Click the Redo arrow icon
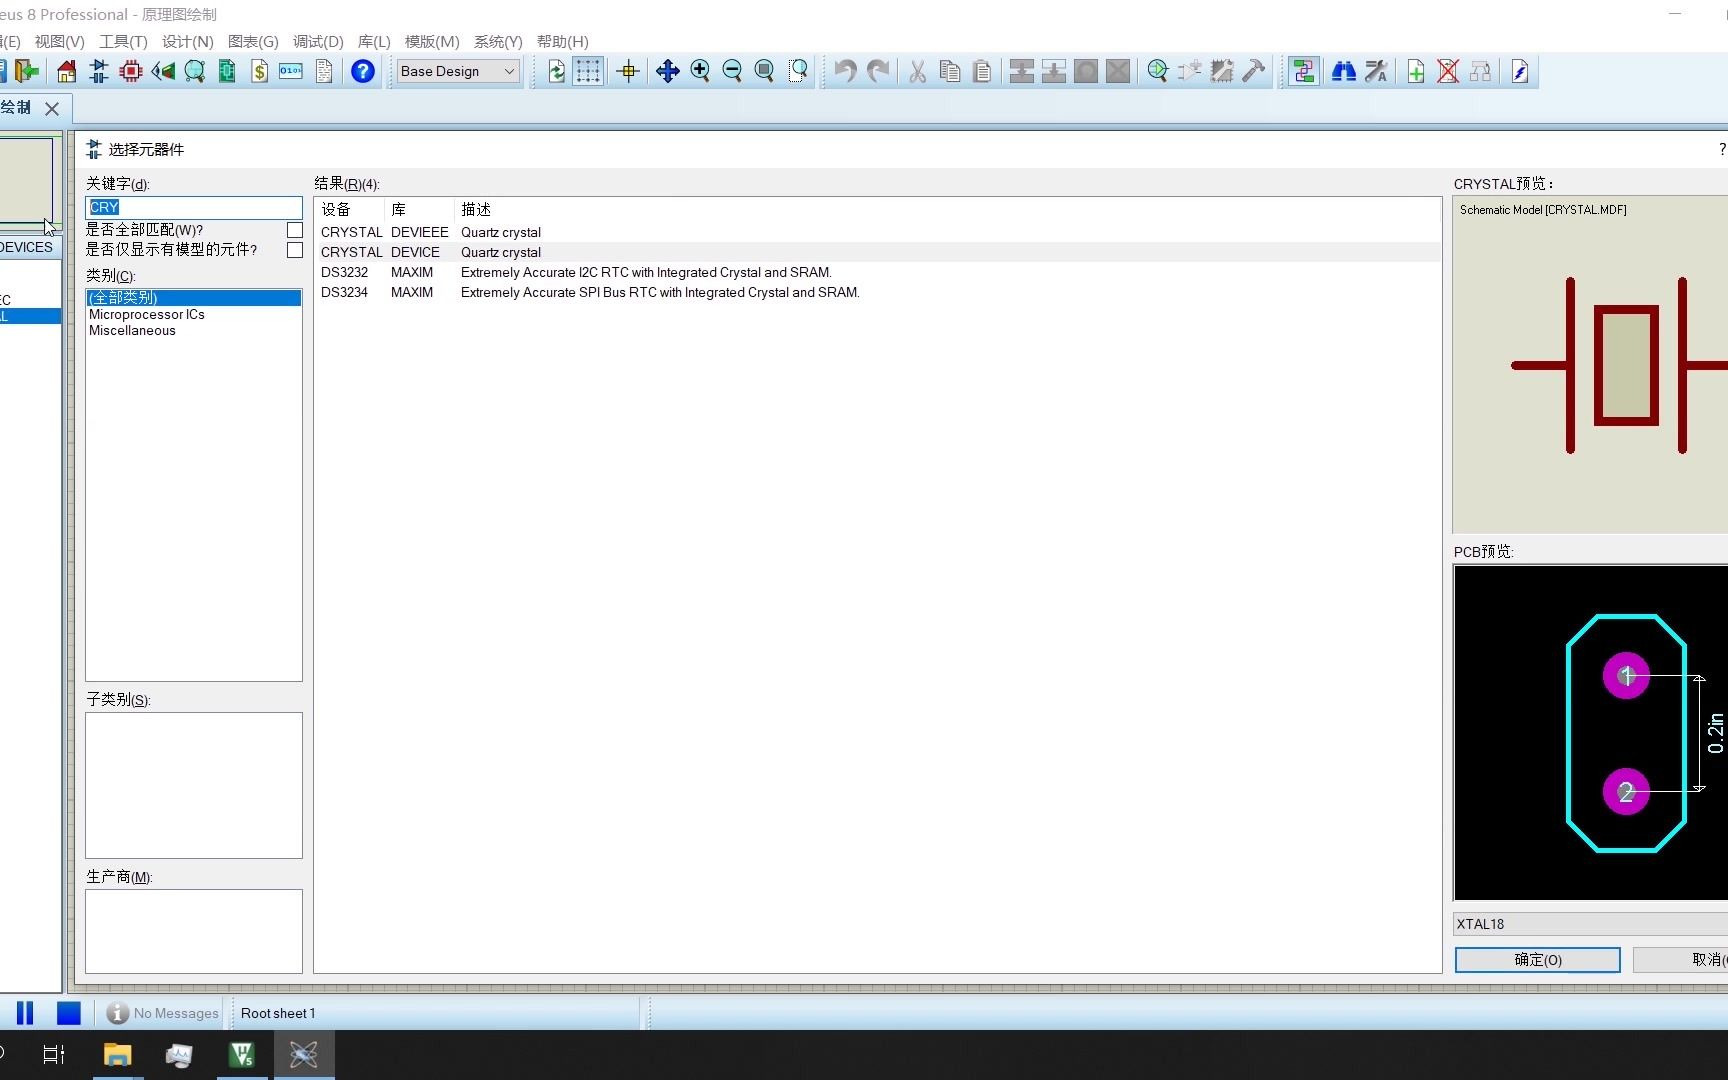This screenshot has width=1728, height=1080. tap(878, 71)
